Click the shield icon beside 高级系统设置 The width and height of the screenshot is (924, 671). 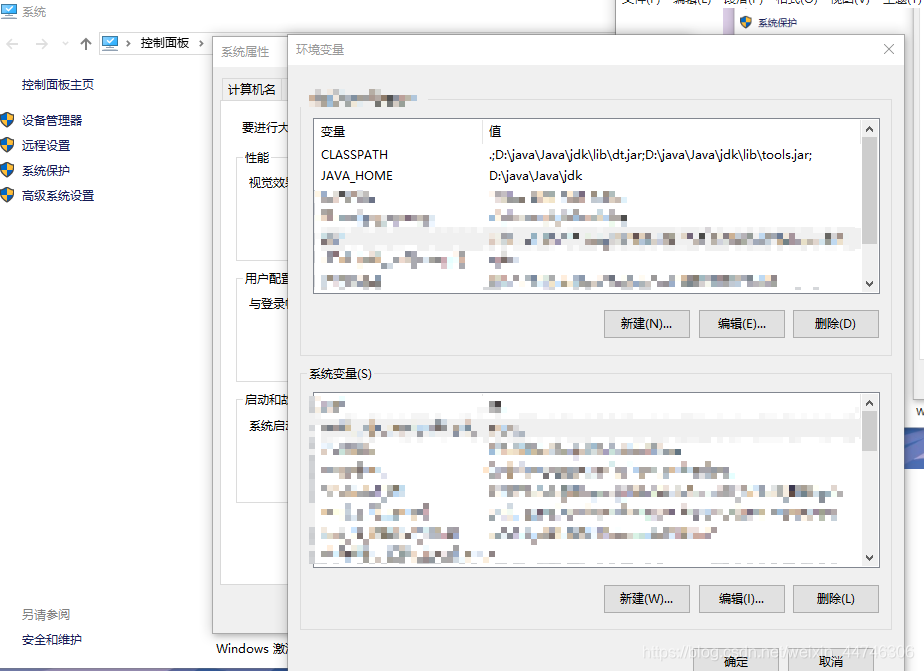click(x=7, y=192)
